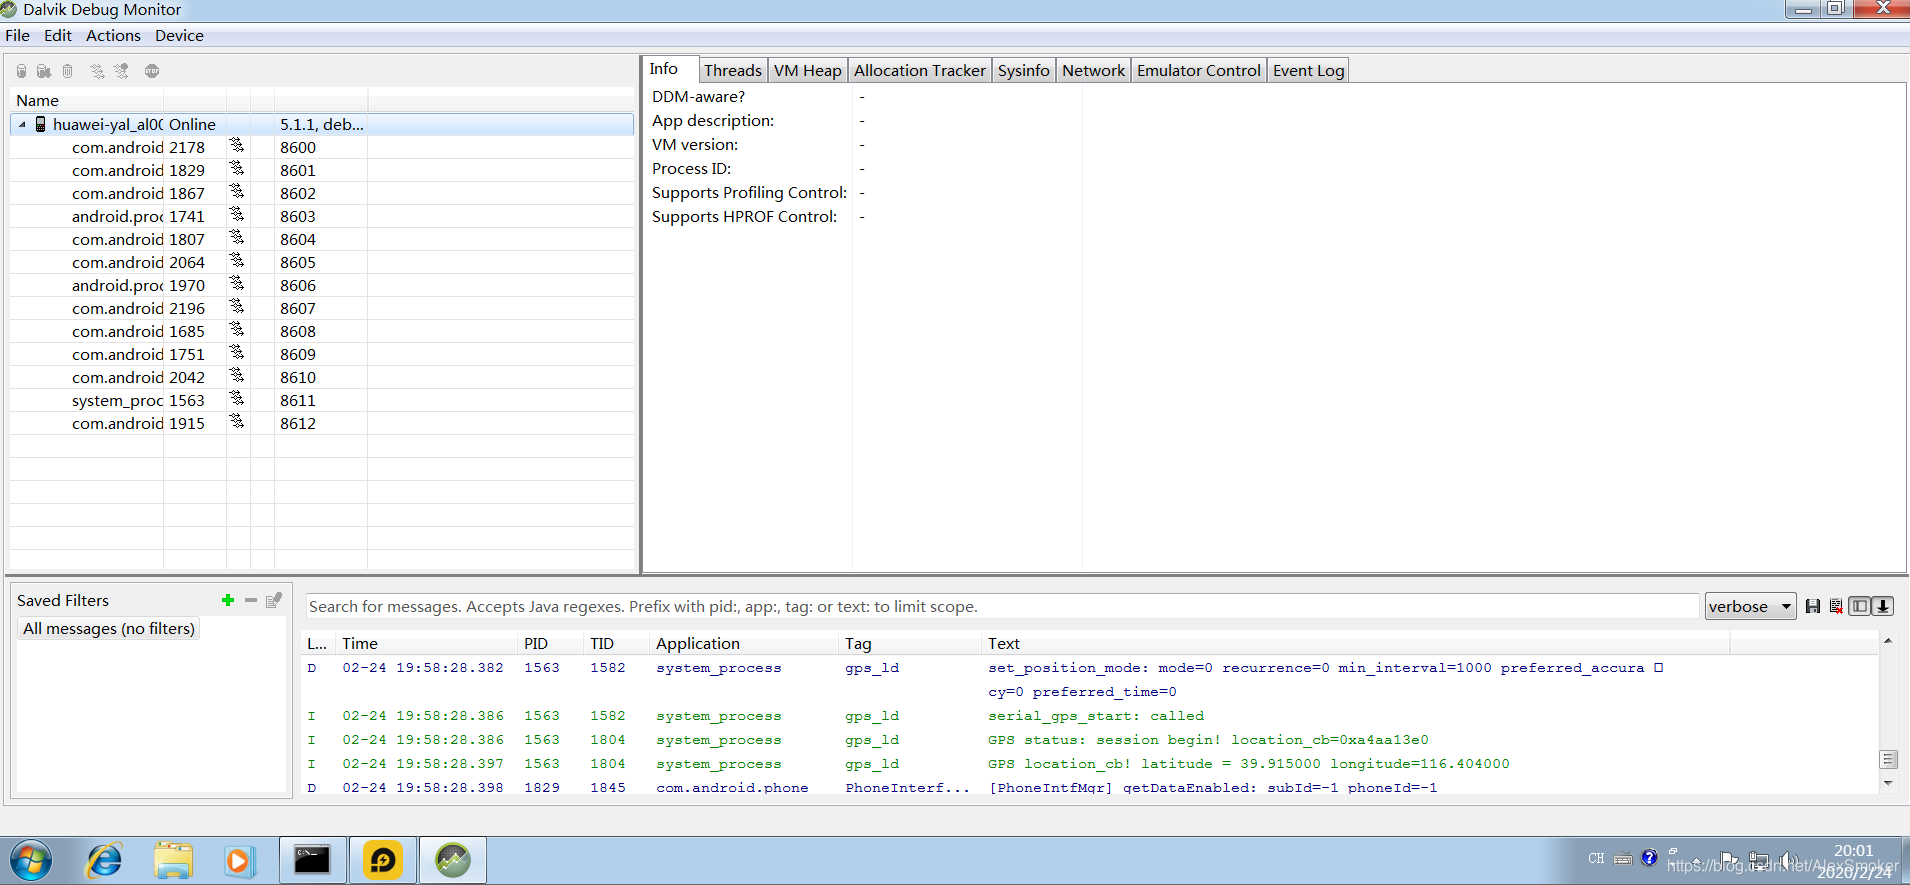Click the CH input language indicator
Viewport: 1910px width, 885px height.
[1596, 858]
